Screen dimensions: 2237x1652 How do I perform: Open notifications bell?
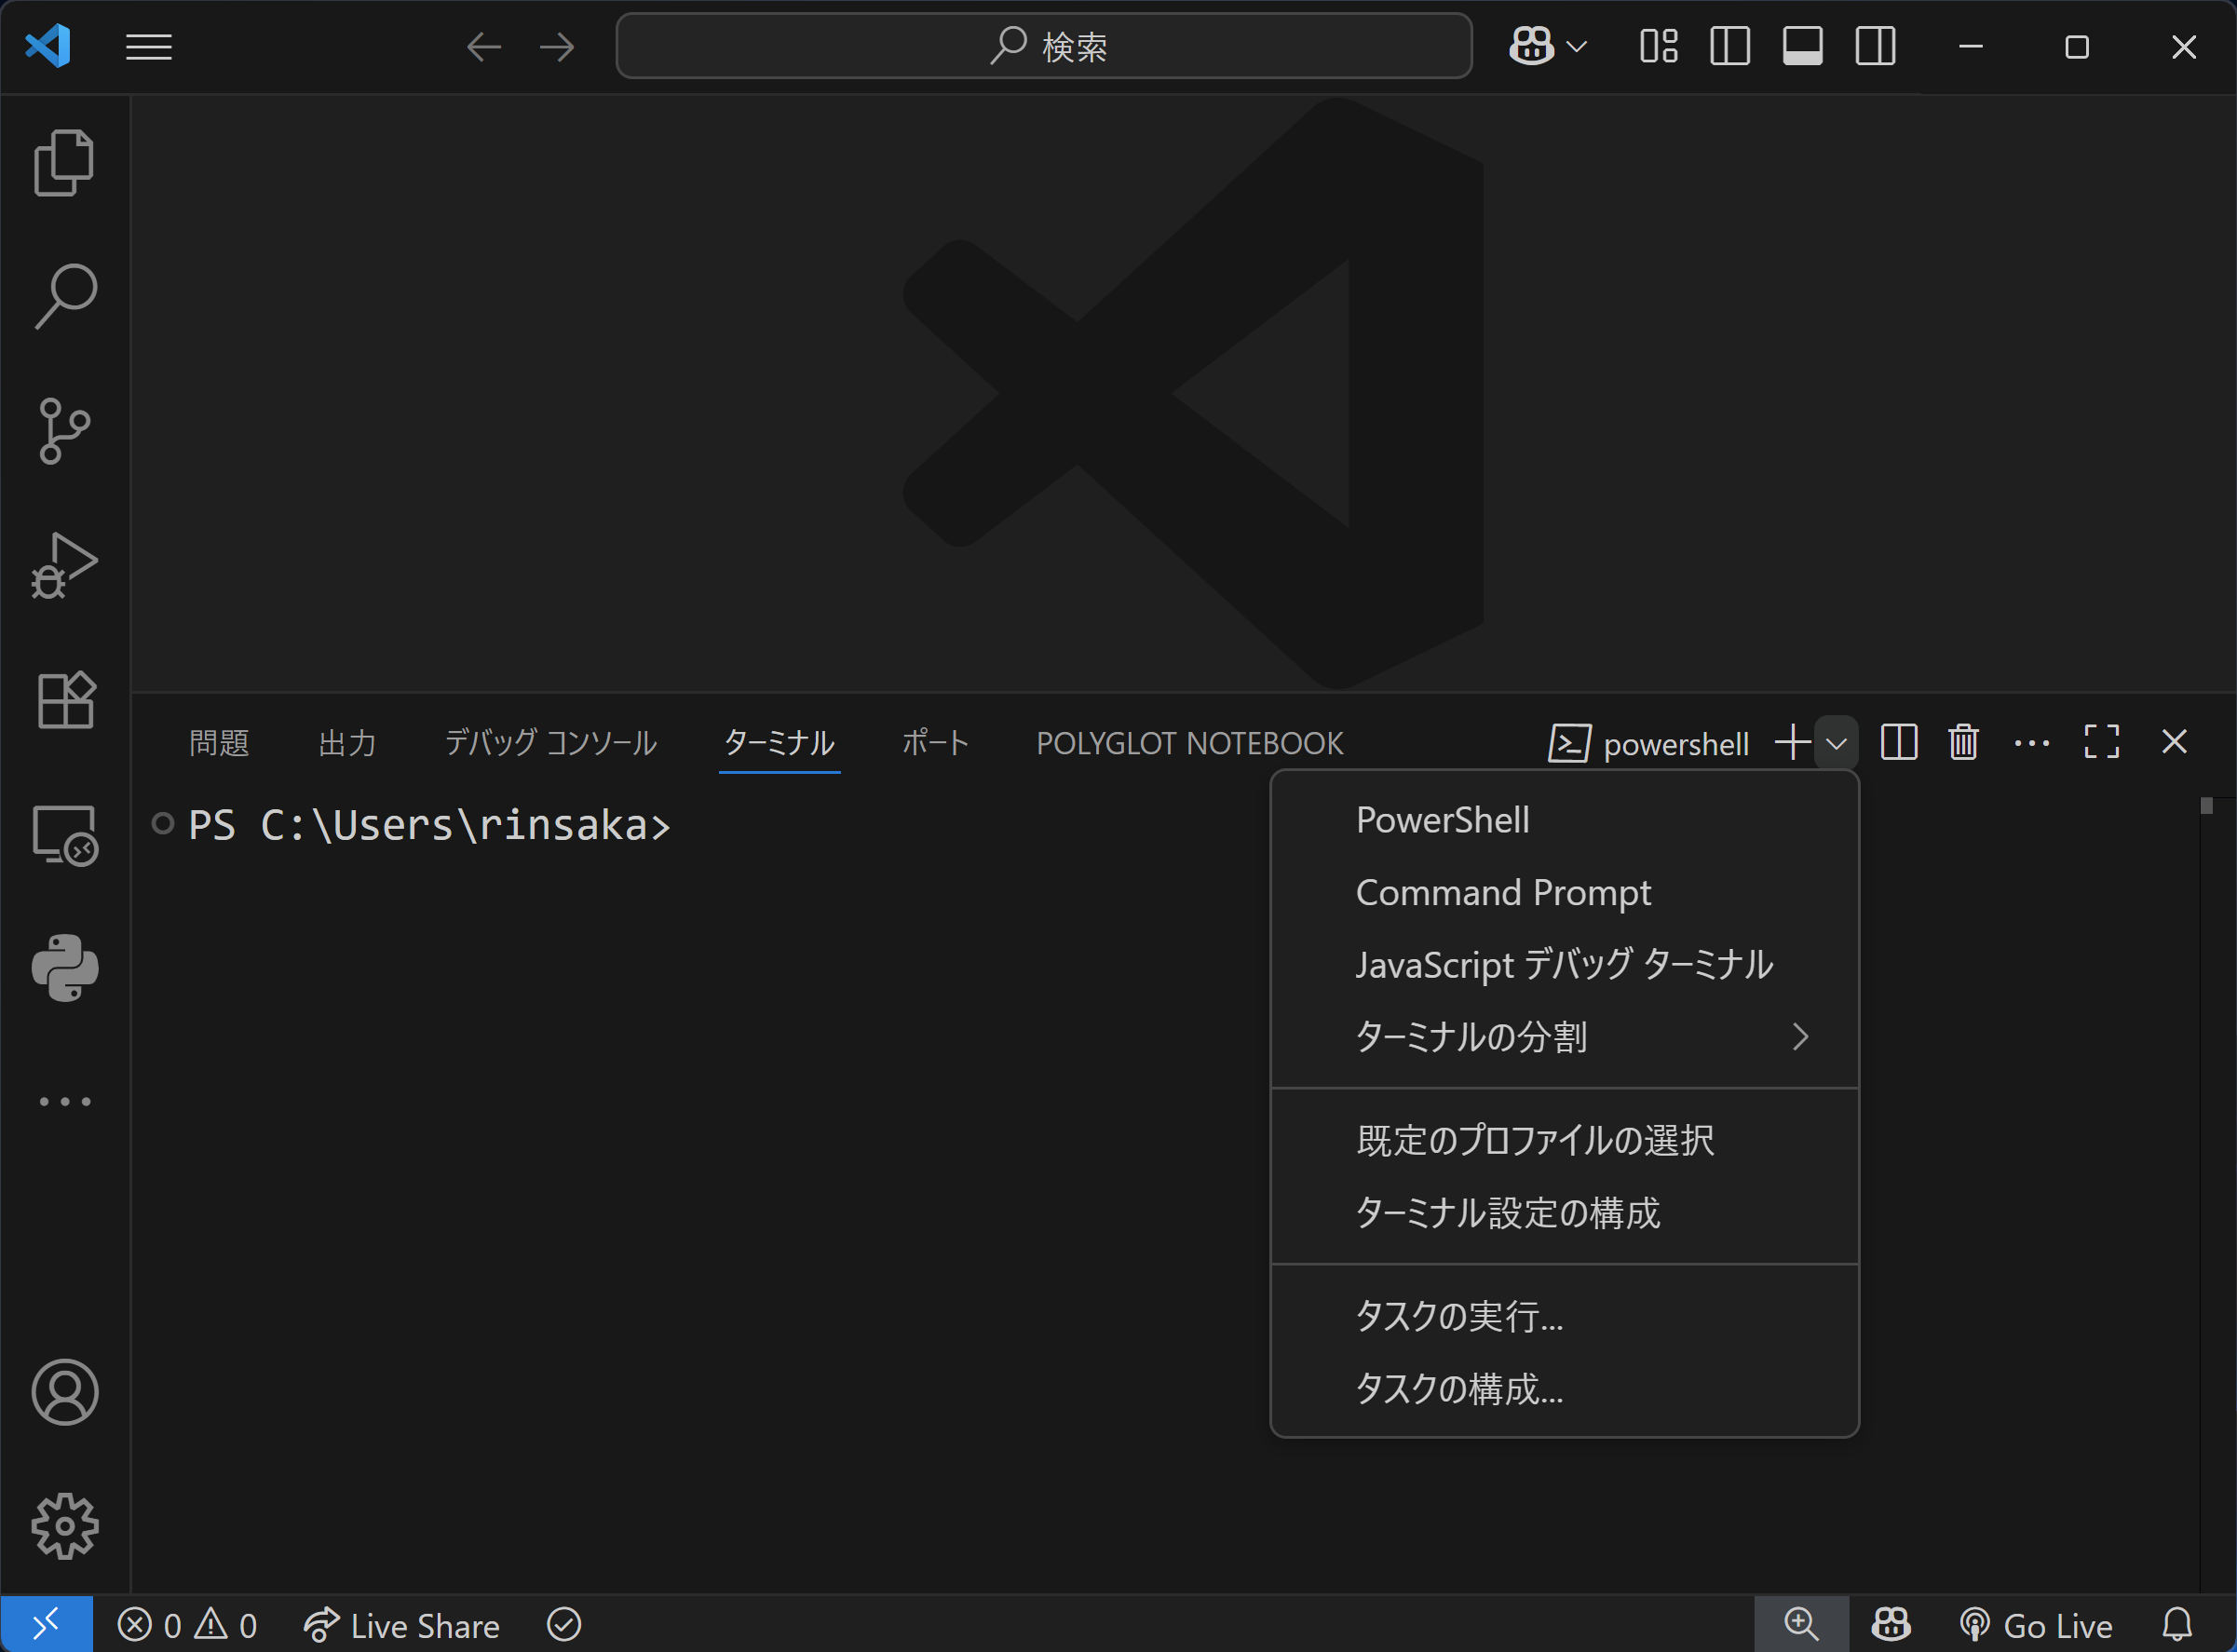coord(2177,1624)
